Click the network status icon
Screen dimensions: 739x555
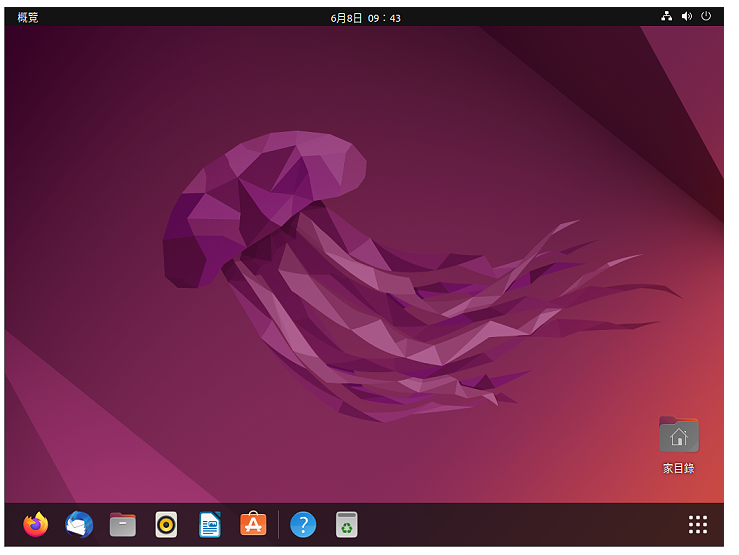tap(666, 16)
